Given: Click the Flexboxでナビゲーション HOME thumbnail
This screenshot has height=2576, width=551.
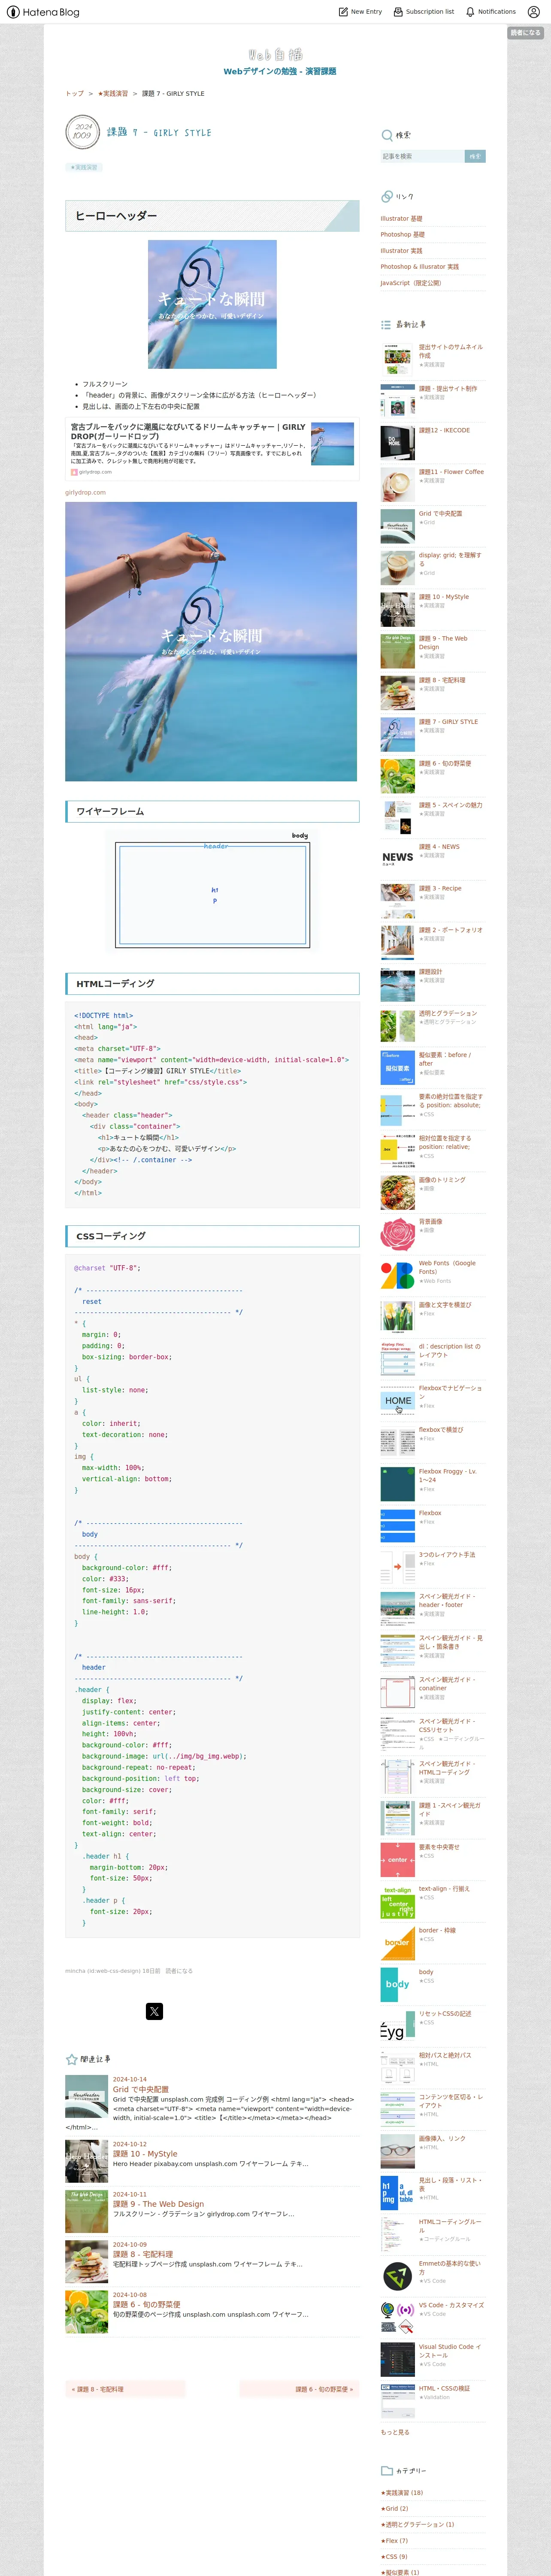Looking at the screenshot, I should click(397, 1400).
